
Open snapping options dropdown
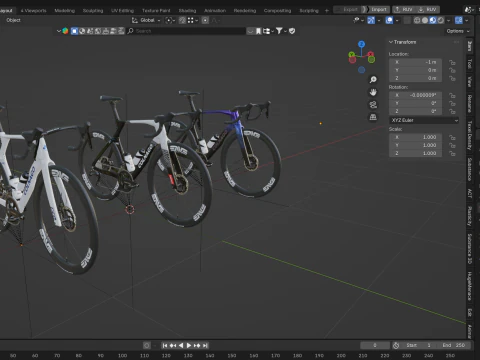click(193, 20)
